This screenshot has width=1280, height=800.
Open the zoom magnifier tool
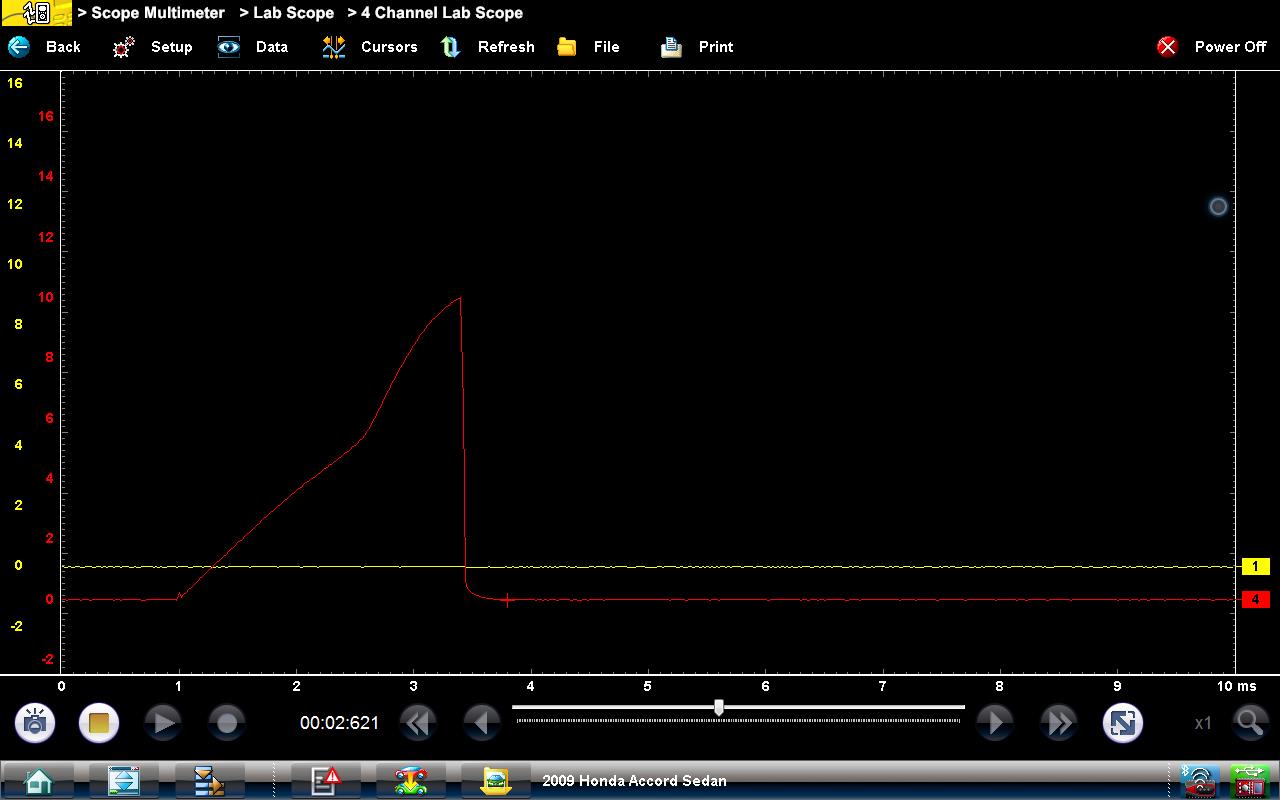click(x=1250, y=723)
